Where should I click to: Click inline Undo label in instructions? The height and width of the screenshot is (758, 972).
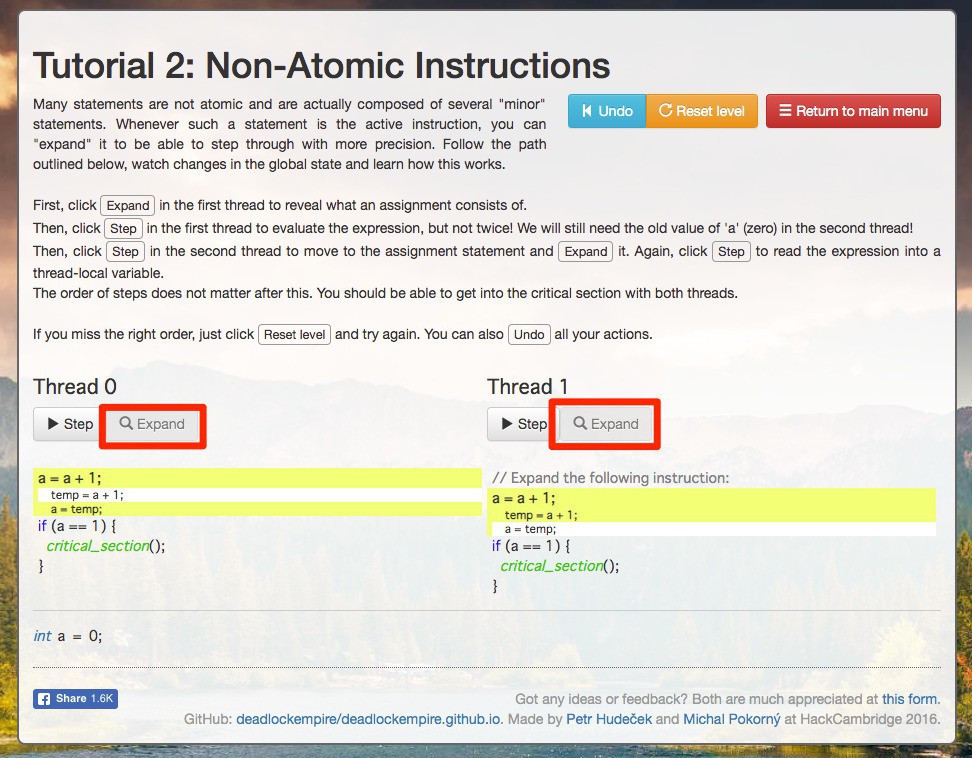coord(529,335)
